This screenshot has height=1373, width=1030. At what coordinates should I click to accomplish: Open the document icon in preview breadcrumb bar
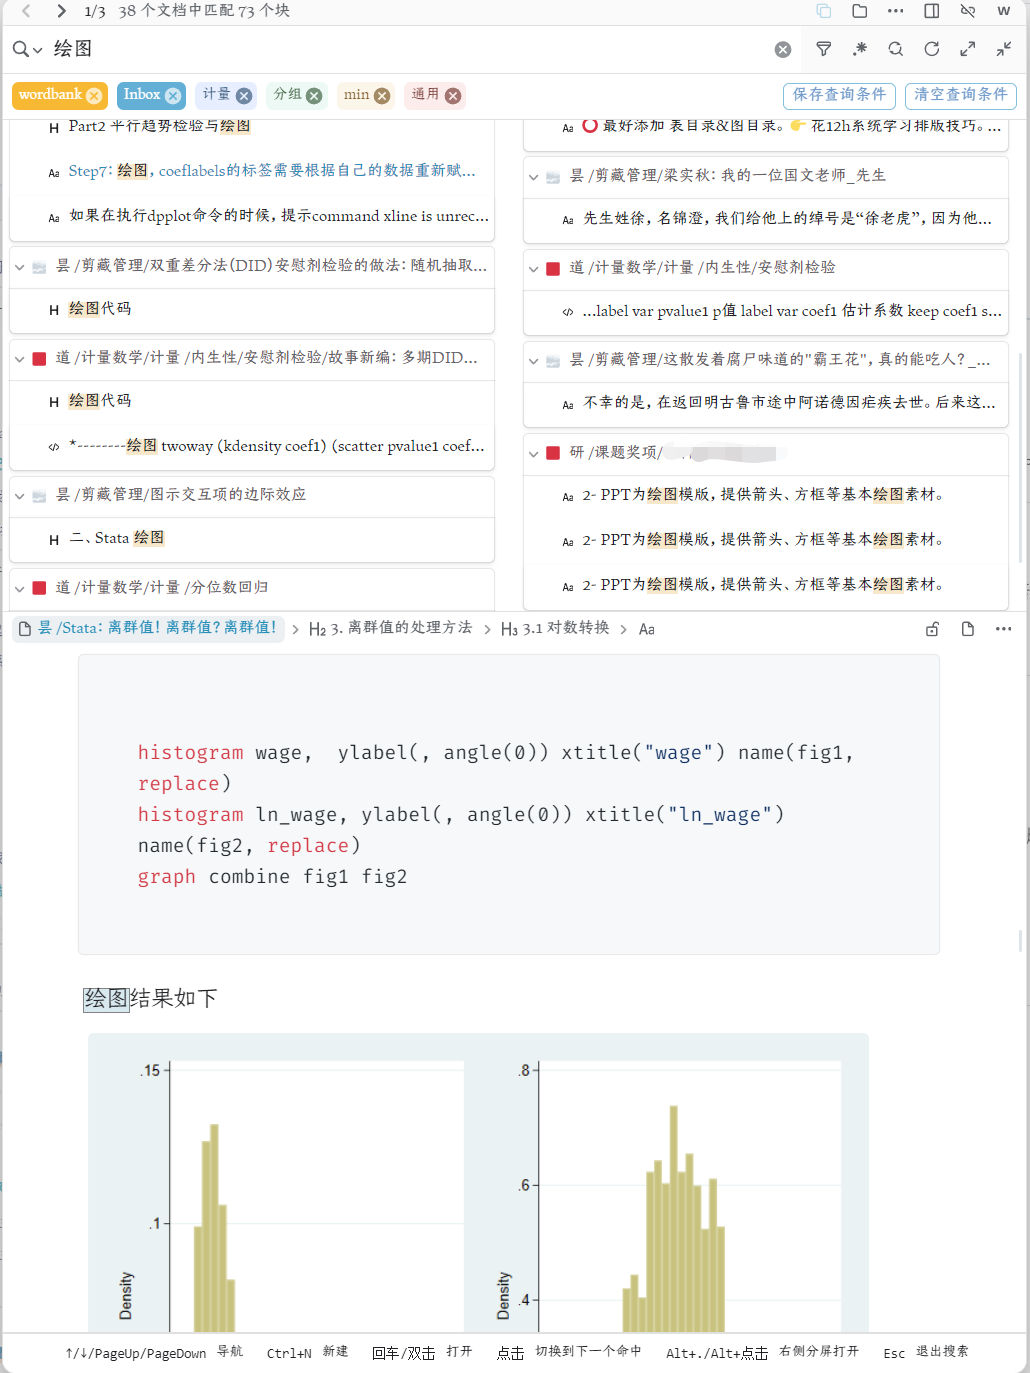click(x=967, y=629)
